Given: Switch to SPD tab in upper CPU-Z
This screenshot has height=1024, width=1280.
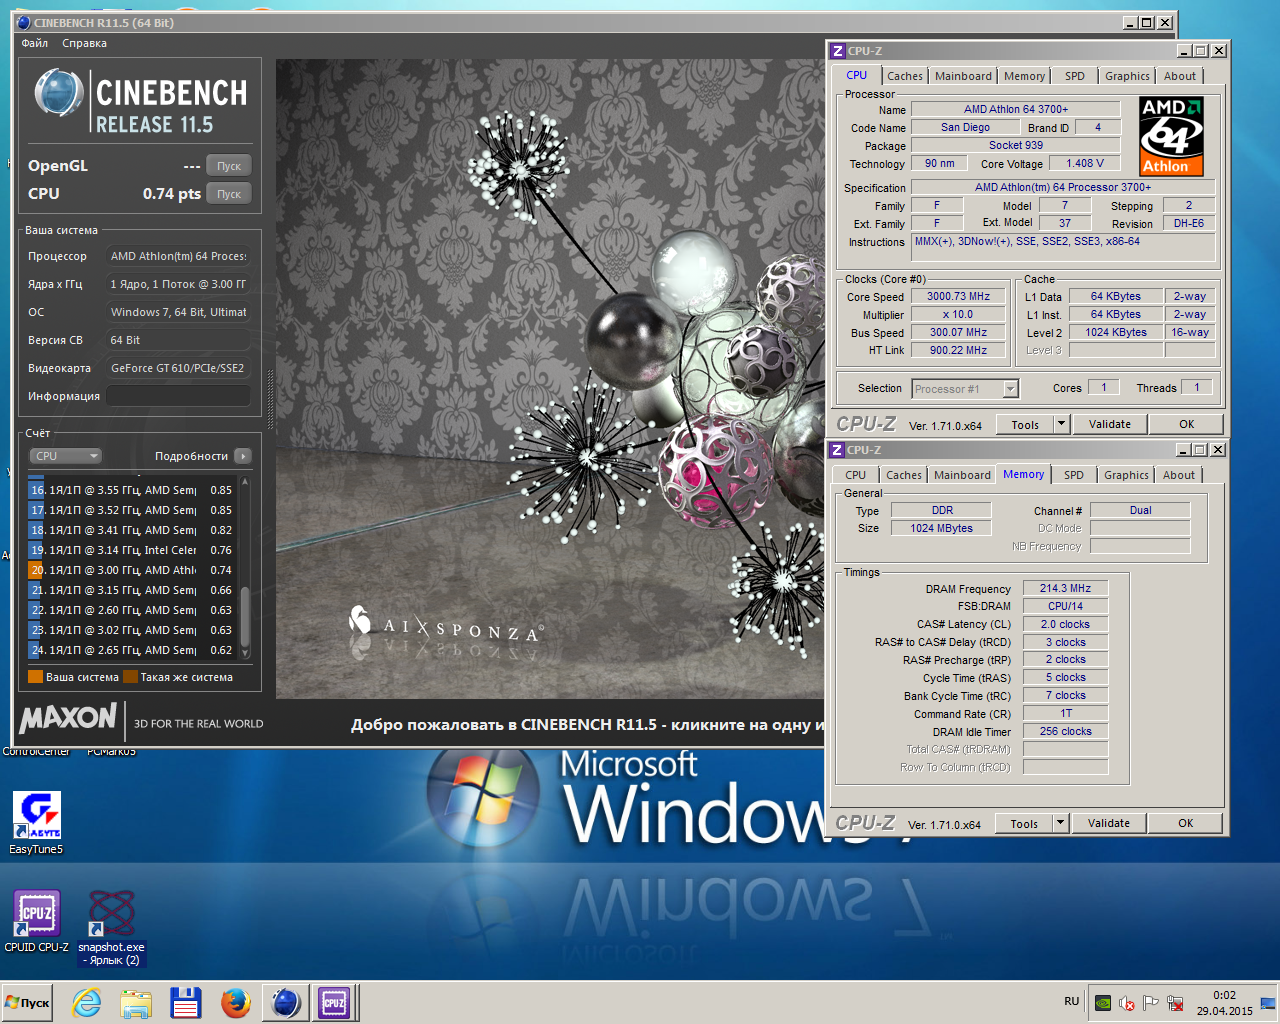Looking at the screenshot, I should click(x=1075, y=76).
